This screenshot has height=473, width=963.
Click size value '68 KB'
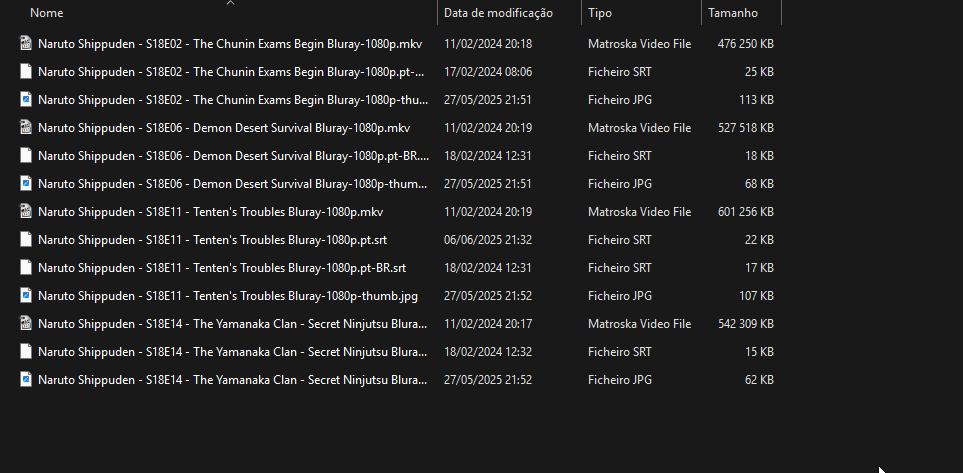click(x=759, y=184)
